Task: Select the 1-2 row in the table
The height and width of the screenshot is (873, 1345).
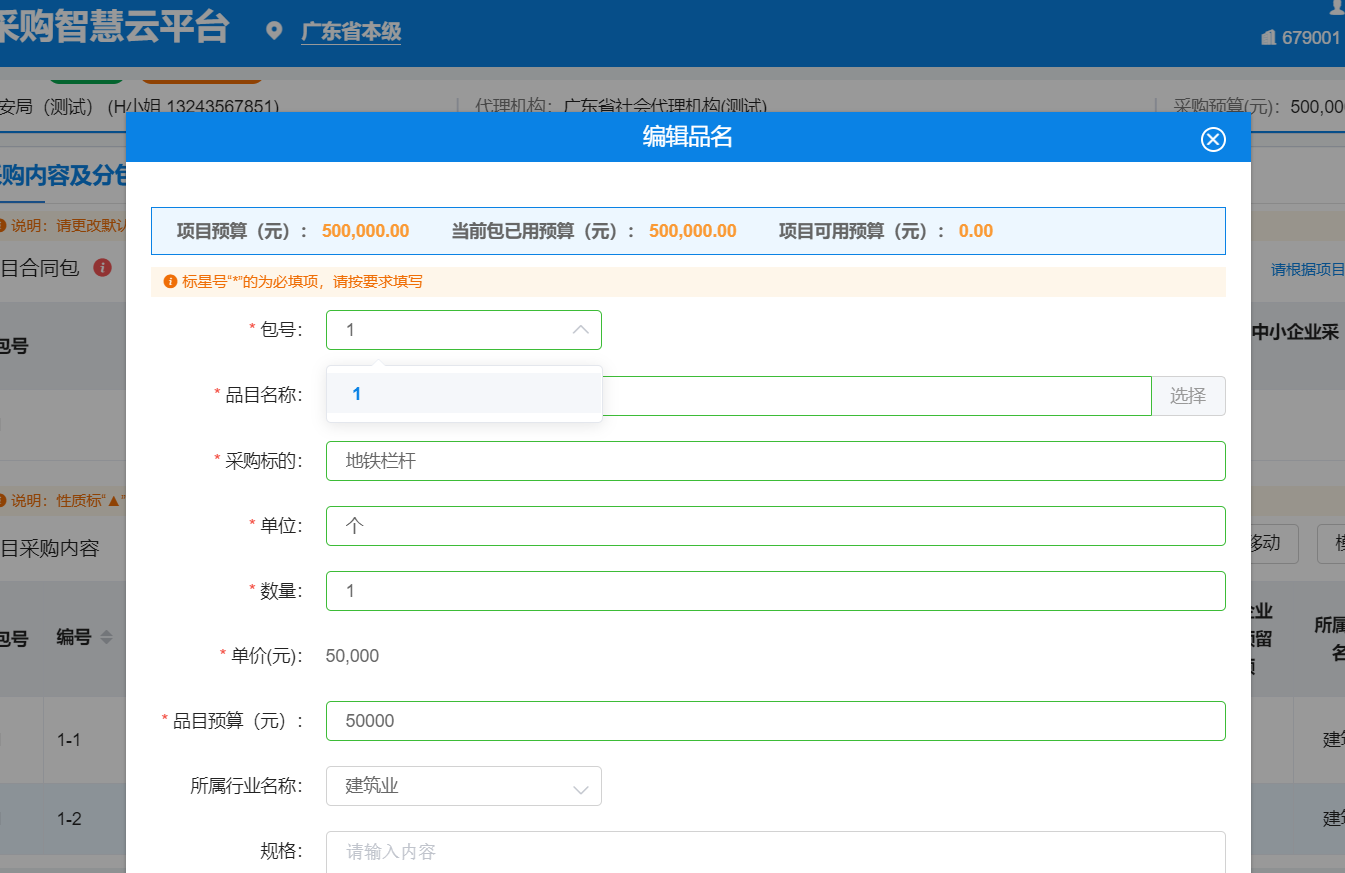Action: [x=69, y=819]
